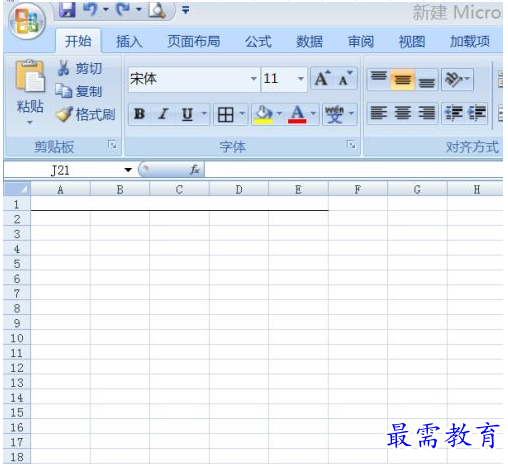Screen dimensions: 508x467
Task: Open the 字体 dialog launcher
Action: (351, 144)
